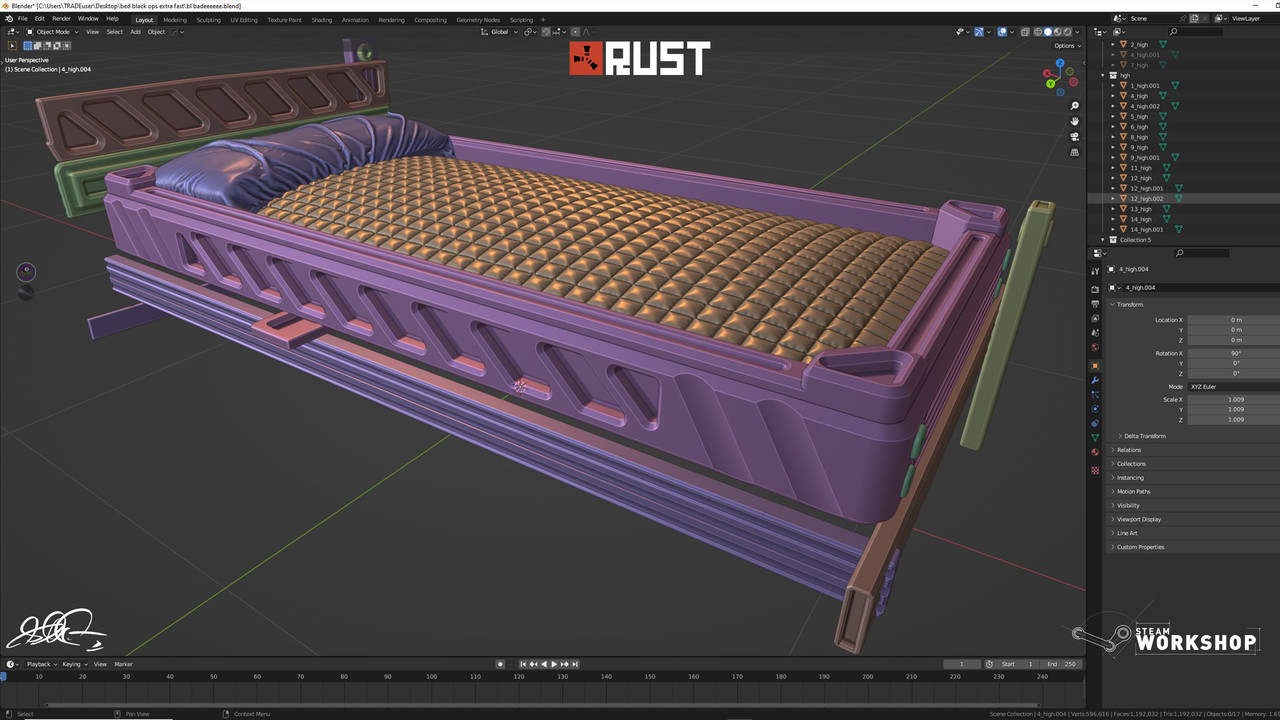Click the Blender logo menu icon
The width and height of the screenshot is (1280, 720).
pyautogui.click(x=8, y=19)
